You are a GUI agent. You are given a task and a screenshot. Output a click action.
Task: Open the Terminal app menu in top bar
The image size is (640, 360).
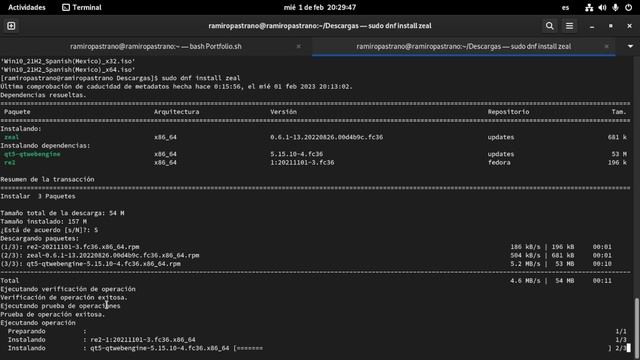[x=82, y=7]
